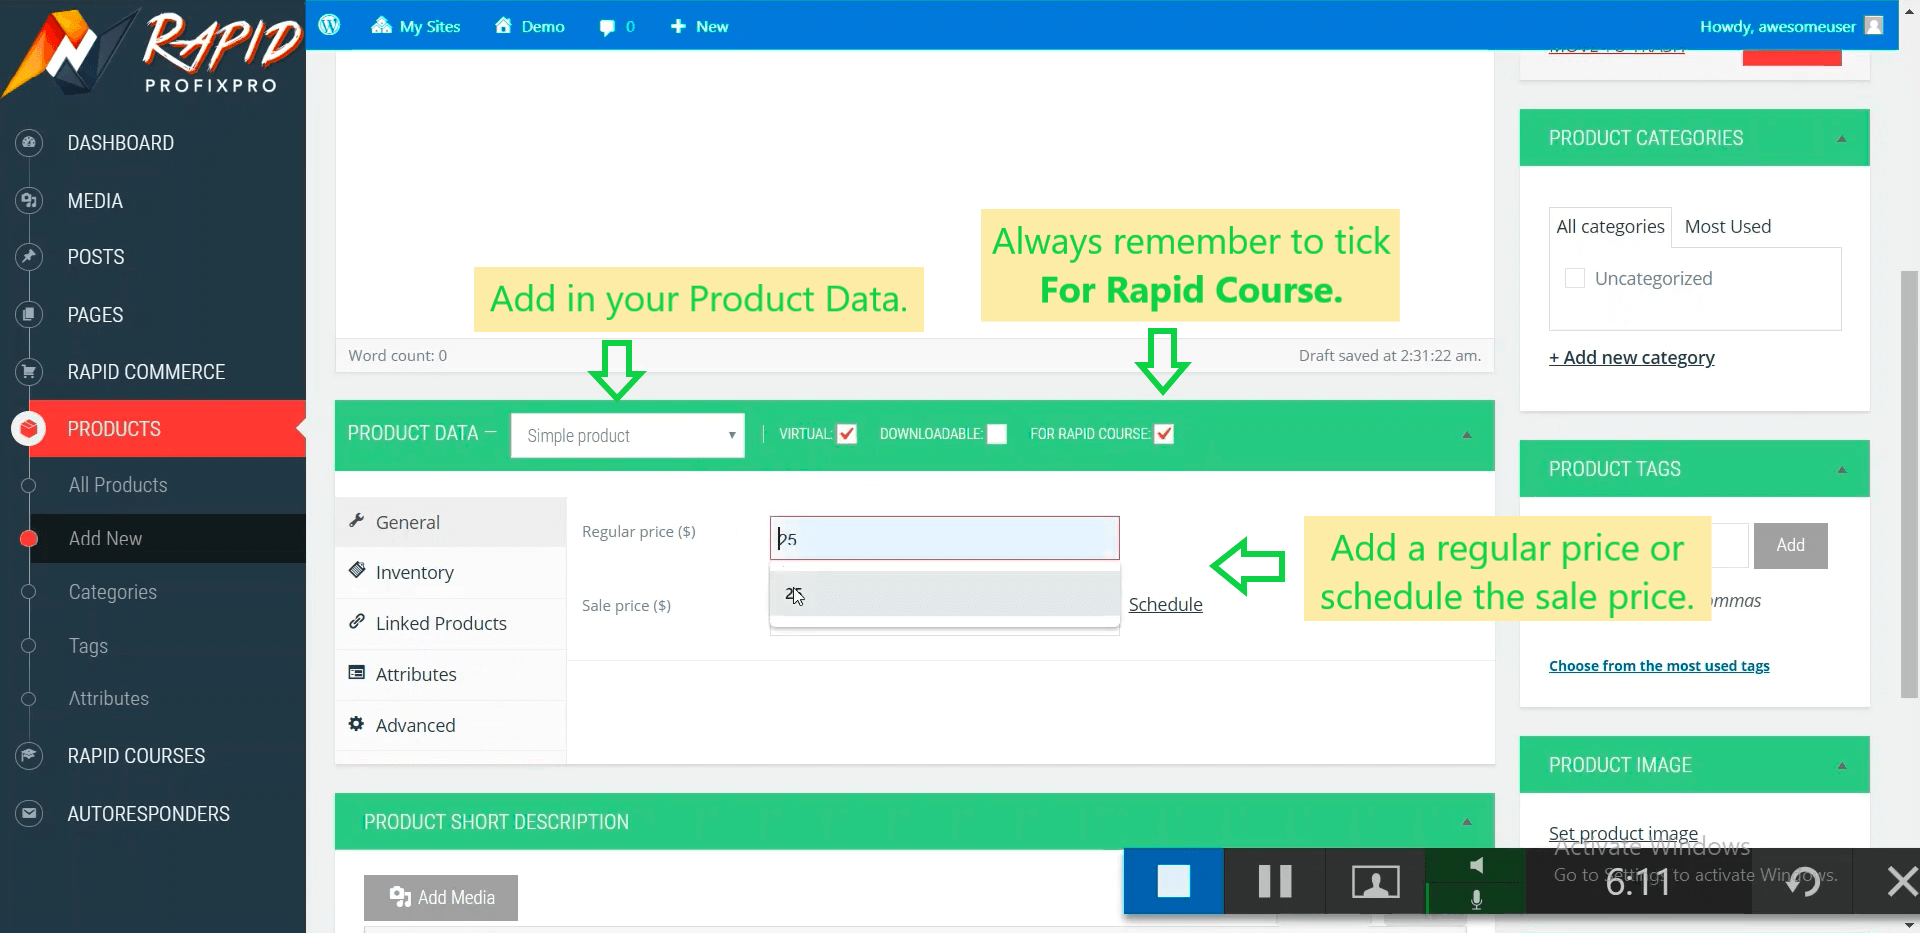Click the recorder undo restart icon
Image resolution: width=1920 pixels, height=933 pixels.
(x=1803, y=881)
